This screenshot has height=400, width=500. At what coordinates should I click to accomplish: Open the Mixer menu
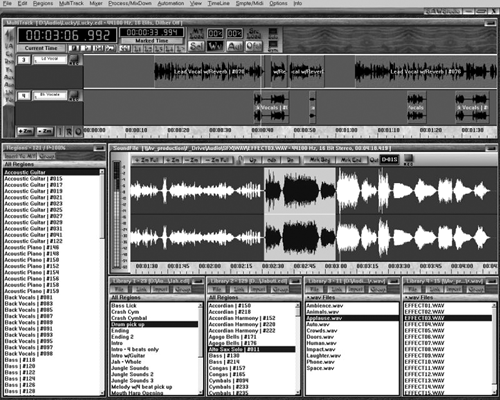coord(96,3)
